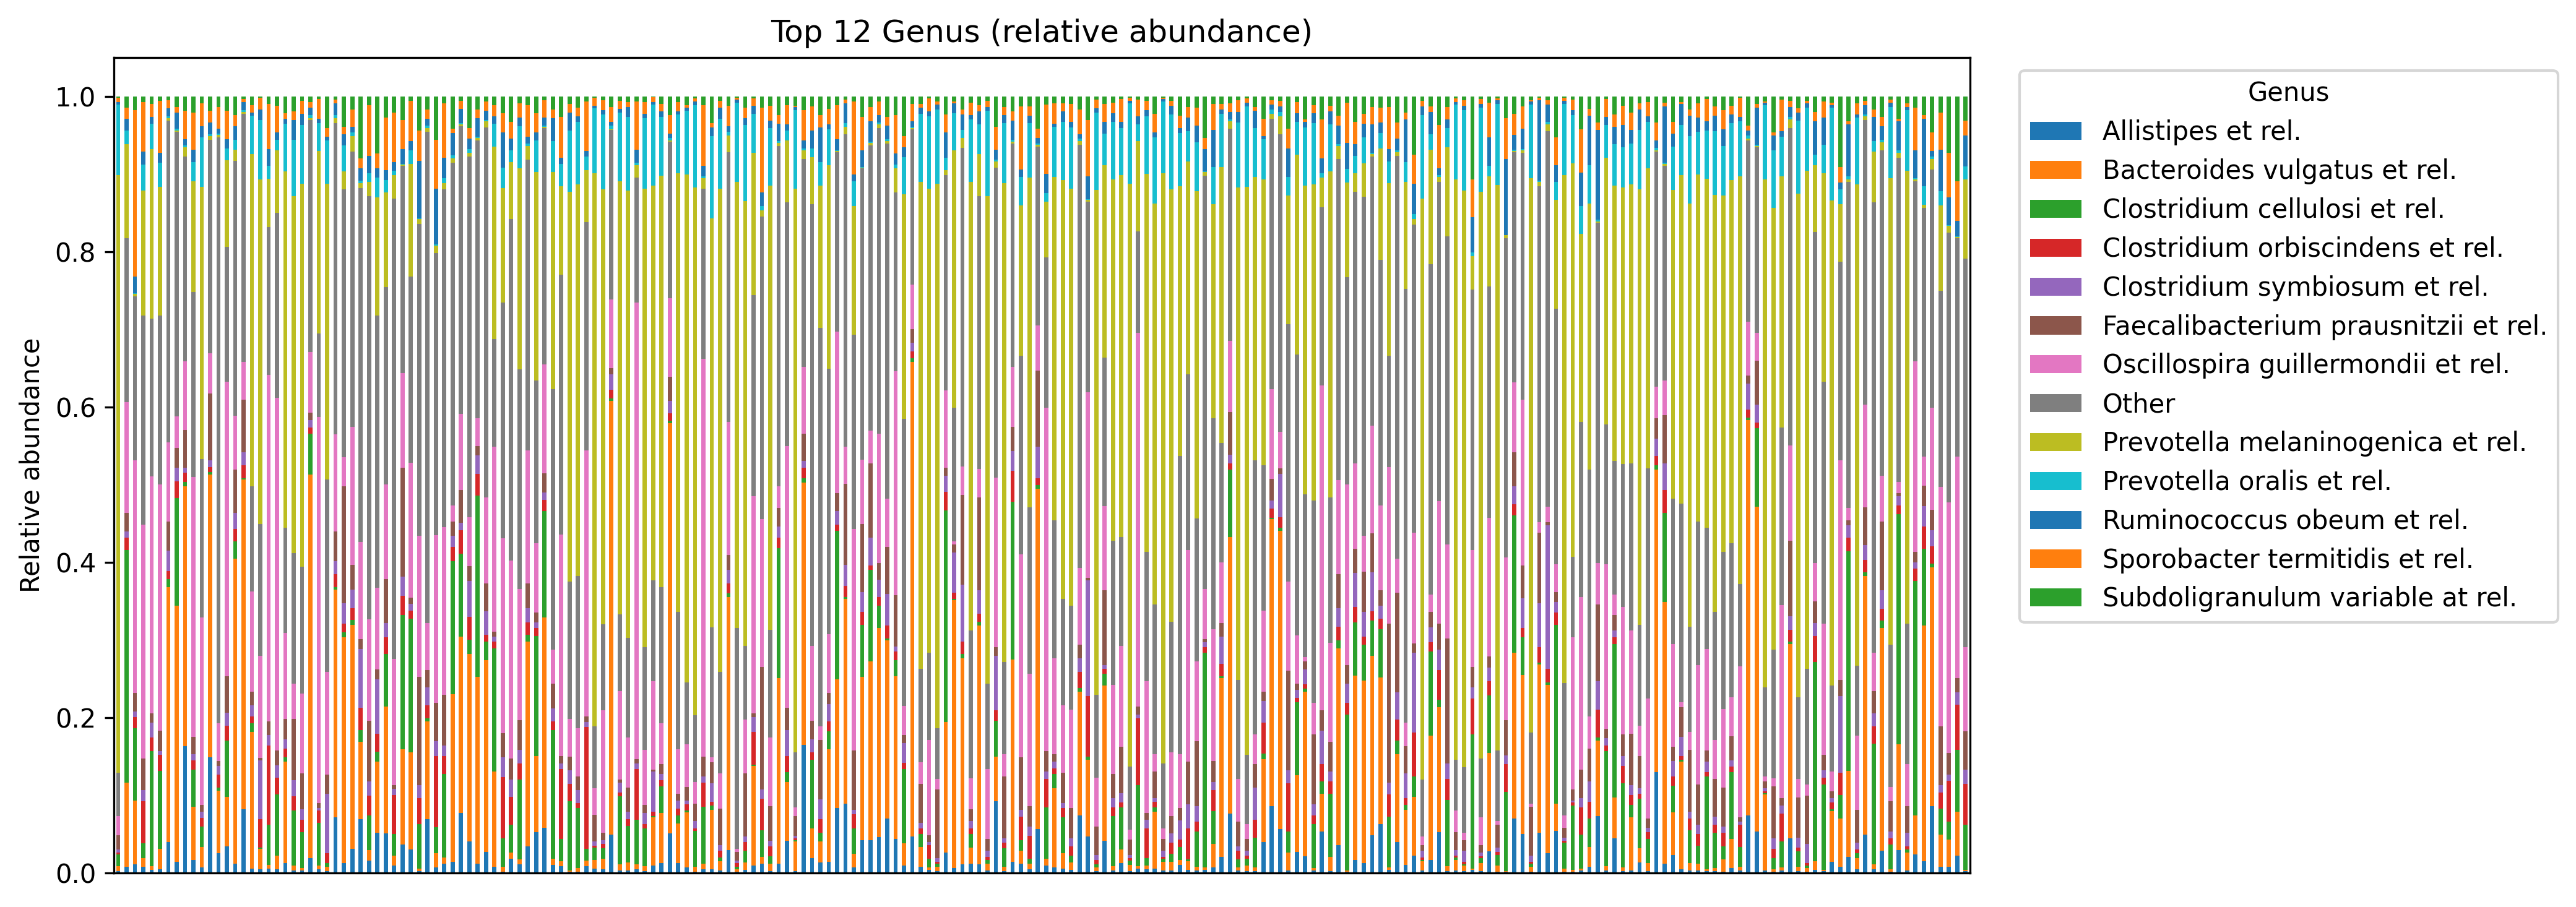Click the Allistipes et rel. legend color swatch
The width and height of the screenshot is (2576, 907).
(2055, 131)
